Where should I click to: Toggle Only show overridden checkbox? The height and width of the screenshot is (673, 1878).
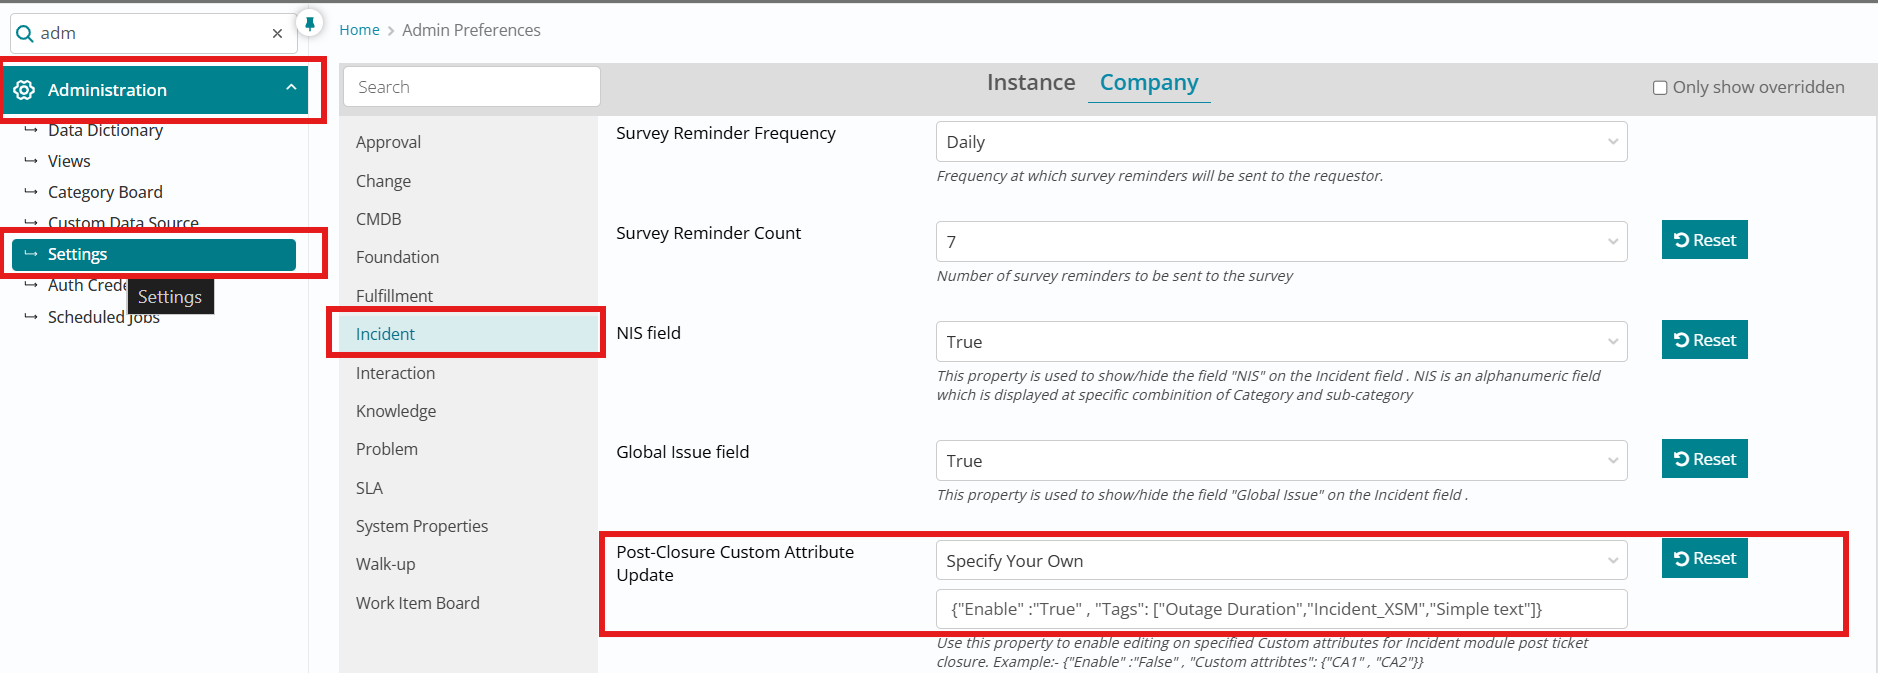(1660, 88)
